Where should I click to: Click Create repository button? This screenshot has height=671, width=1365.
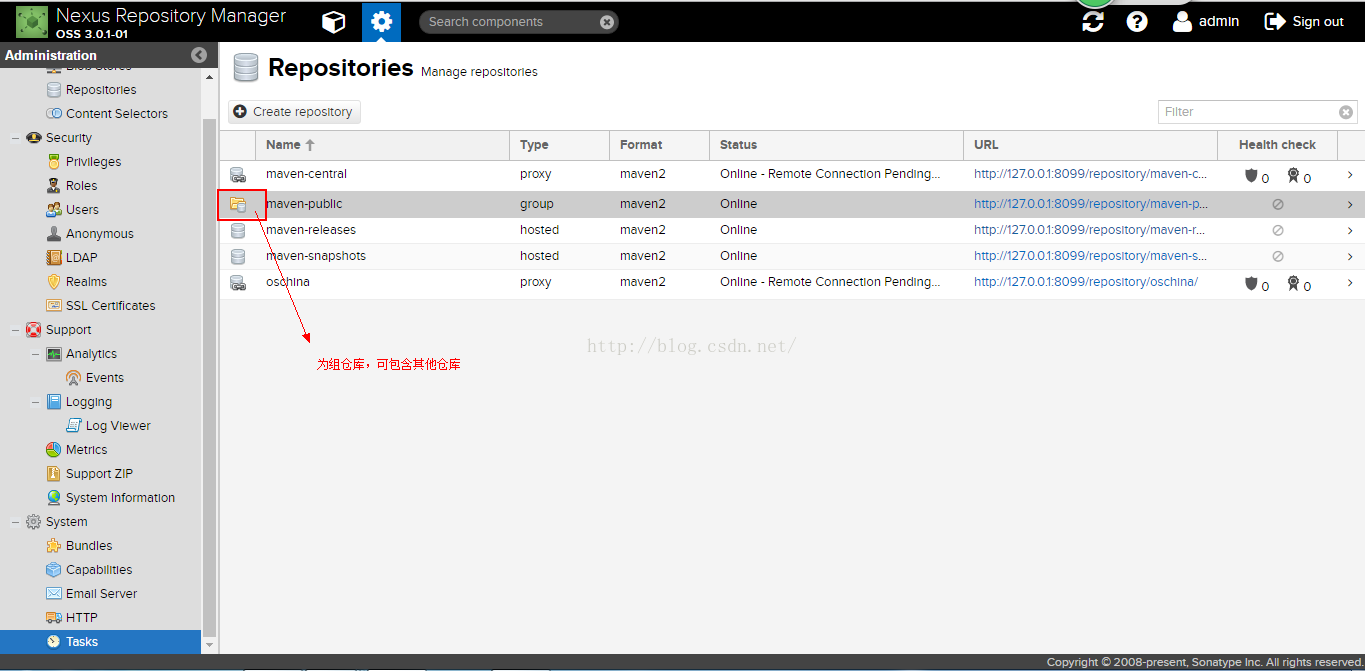pos(294,112)
